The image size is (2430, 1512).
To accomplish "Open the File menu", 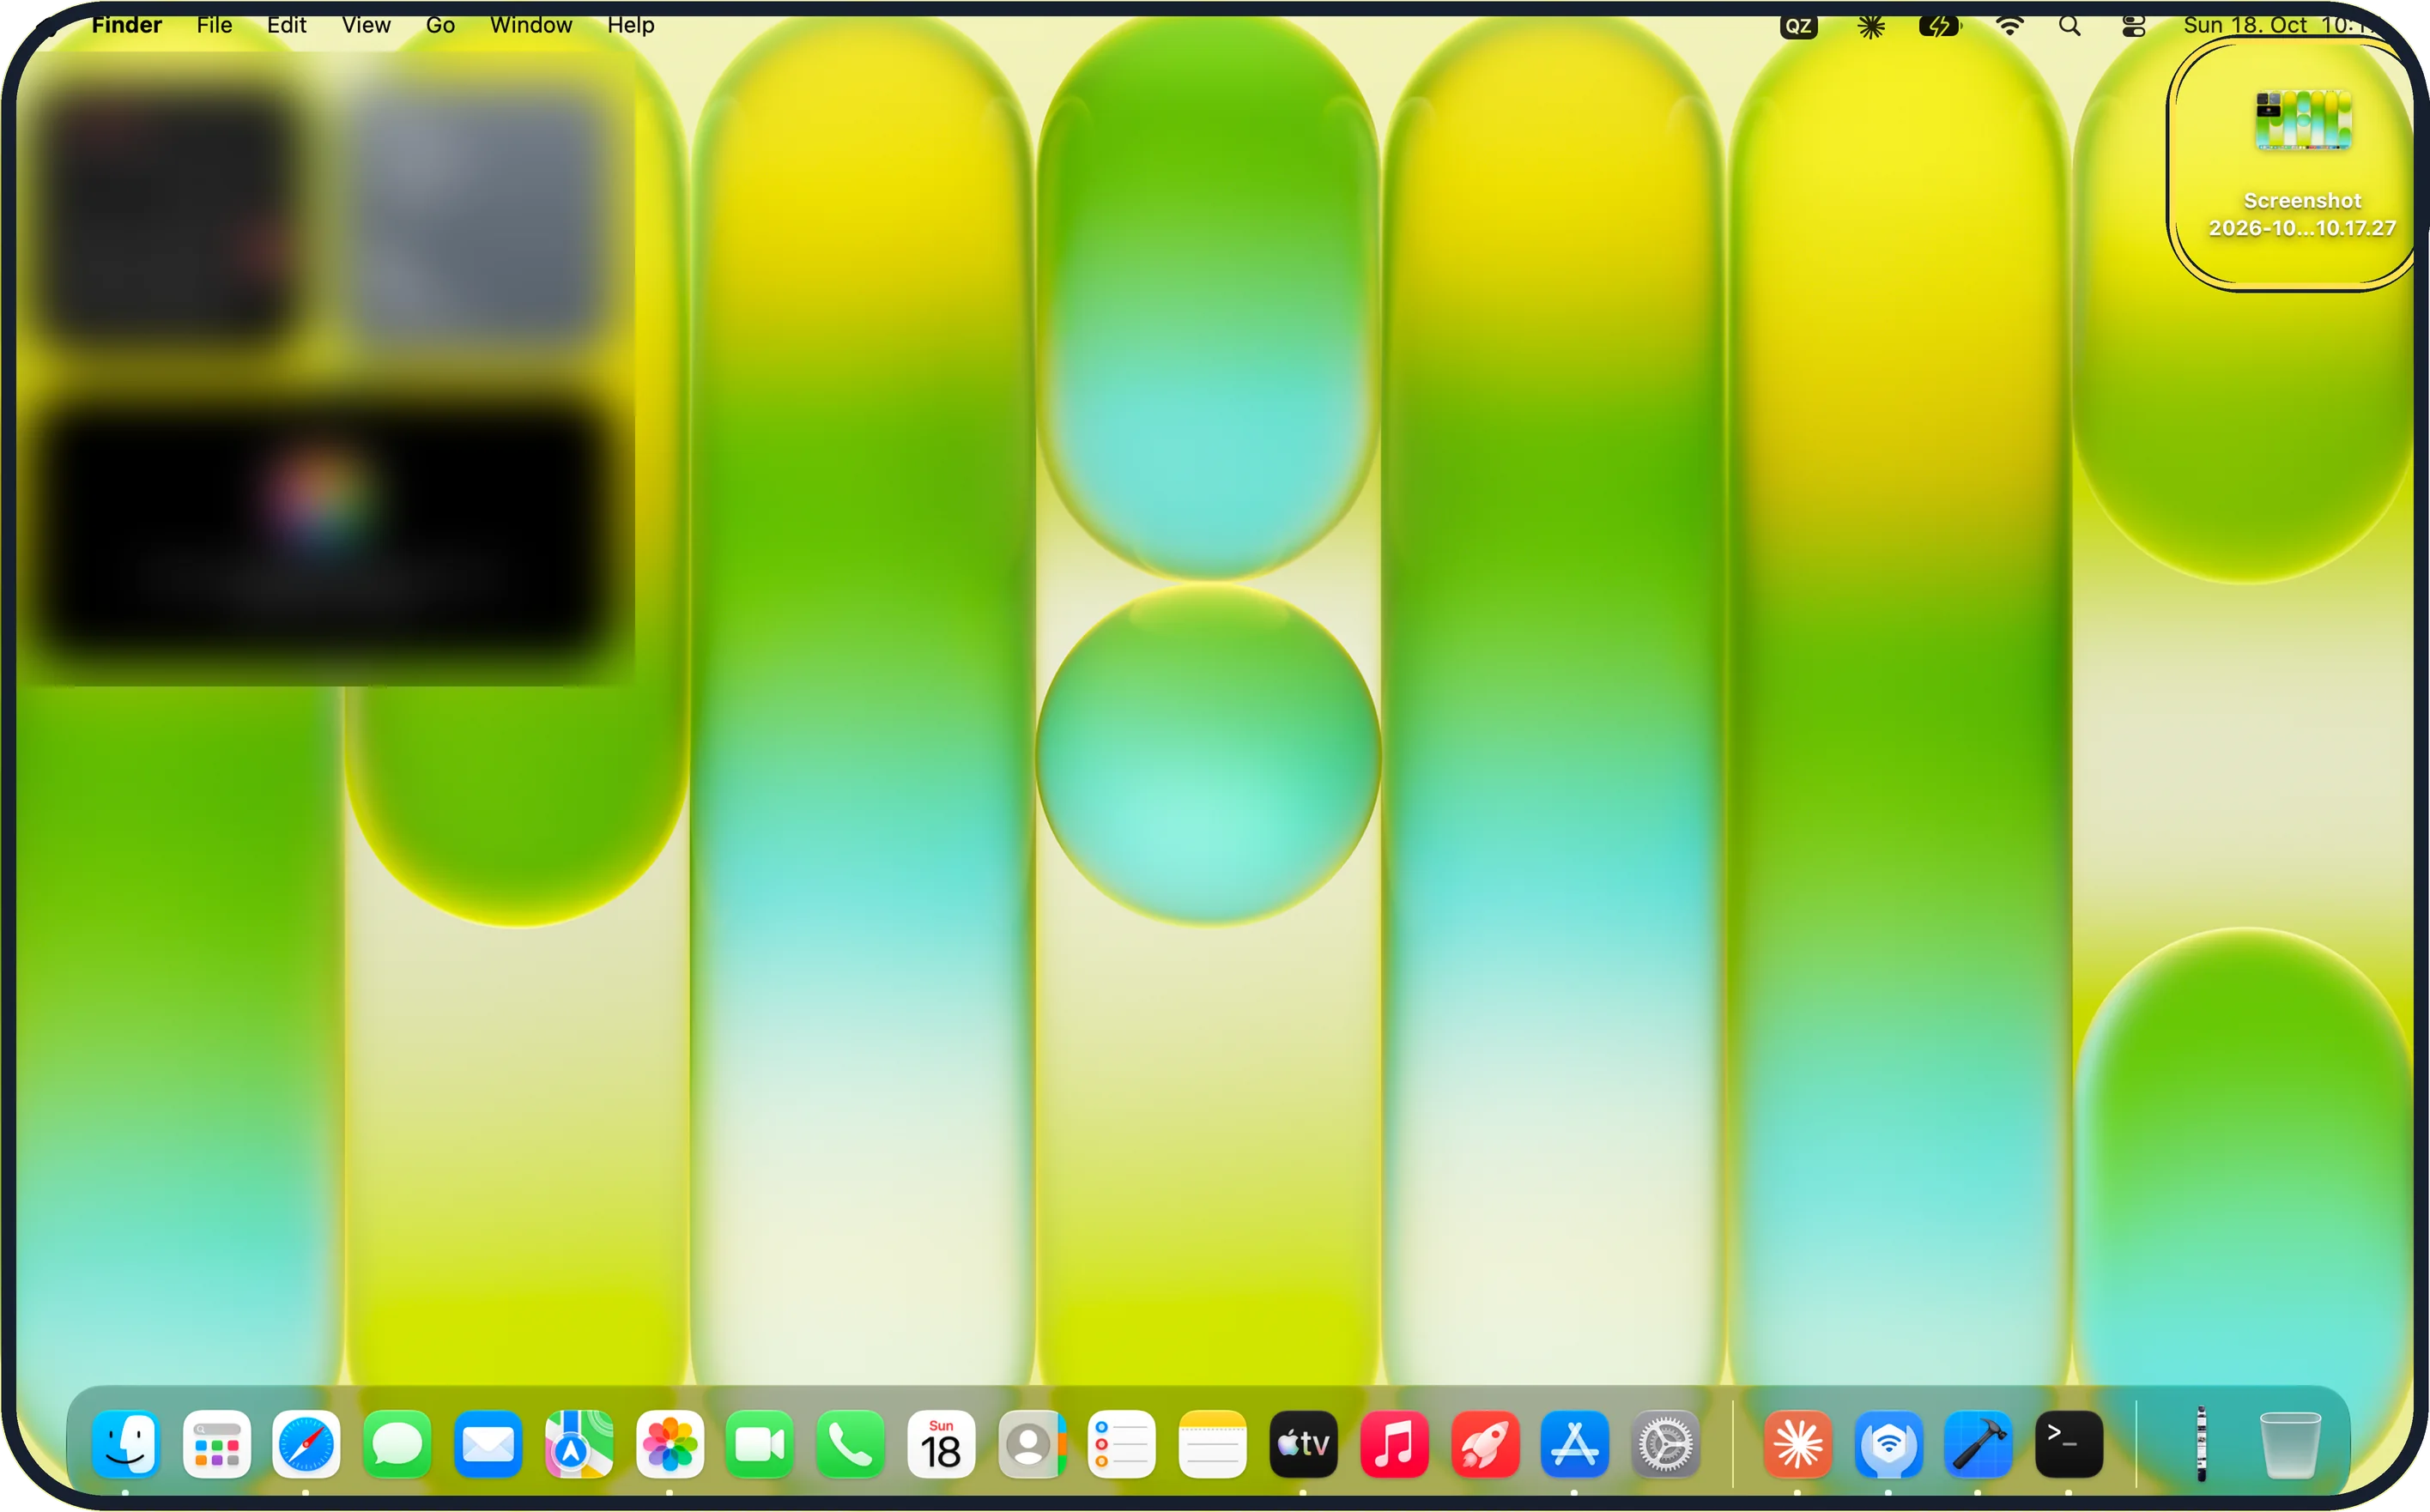I will point(214,25).
